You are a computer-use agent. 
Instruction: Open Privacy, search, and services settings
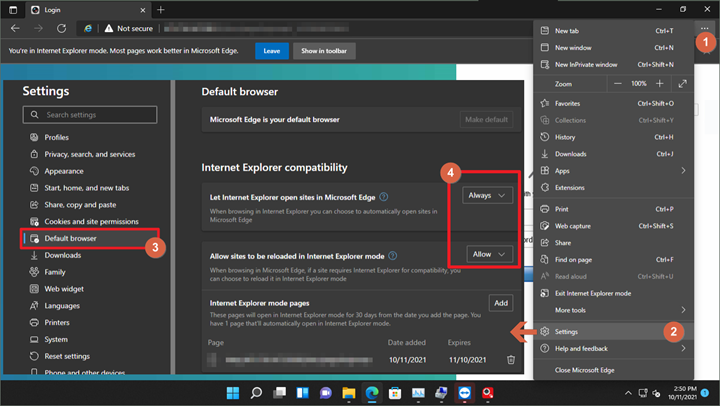91,154
